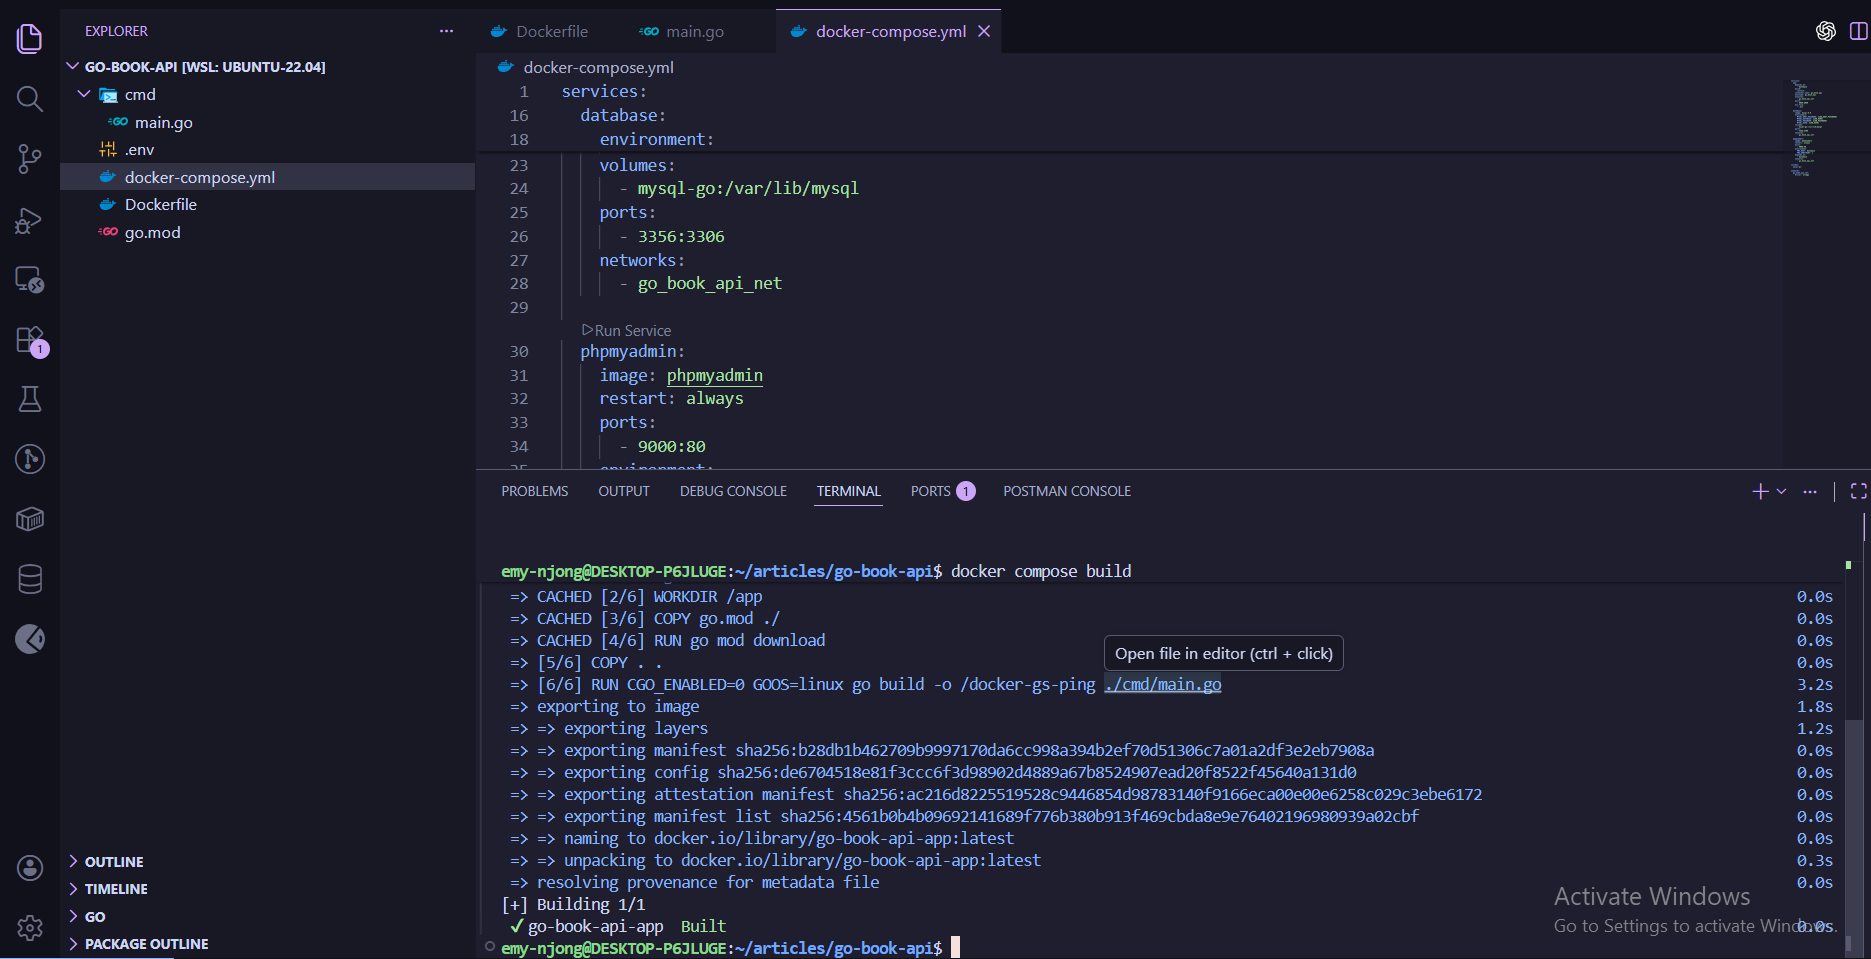This screenshot has height=959, width=1871.
Task: Open the Manage gear settings icon
Action: [x=30, y=928]
